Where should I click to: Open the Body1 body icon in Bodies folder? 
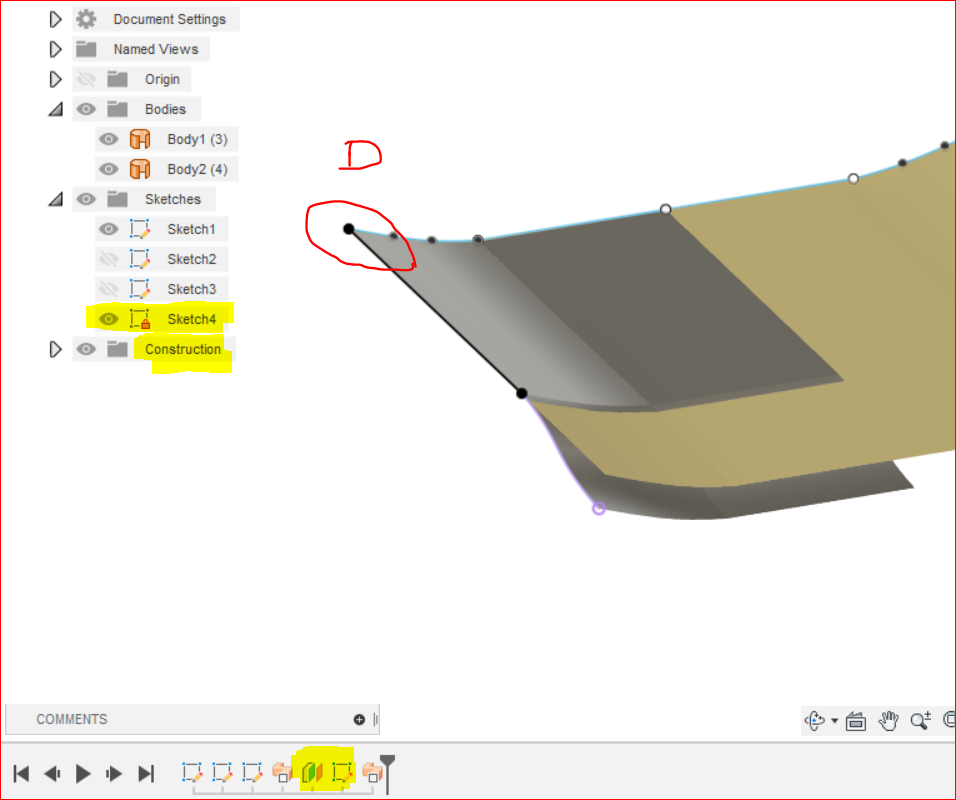tap(140, 139)
